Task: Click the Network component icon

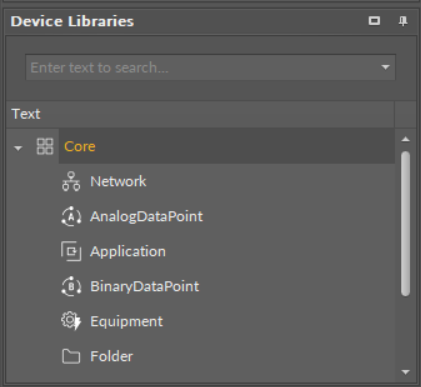Action: [71, 181]
